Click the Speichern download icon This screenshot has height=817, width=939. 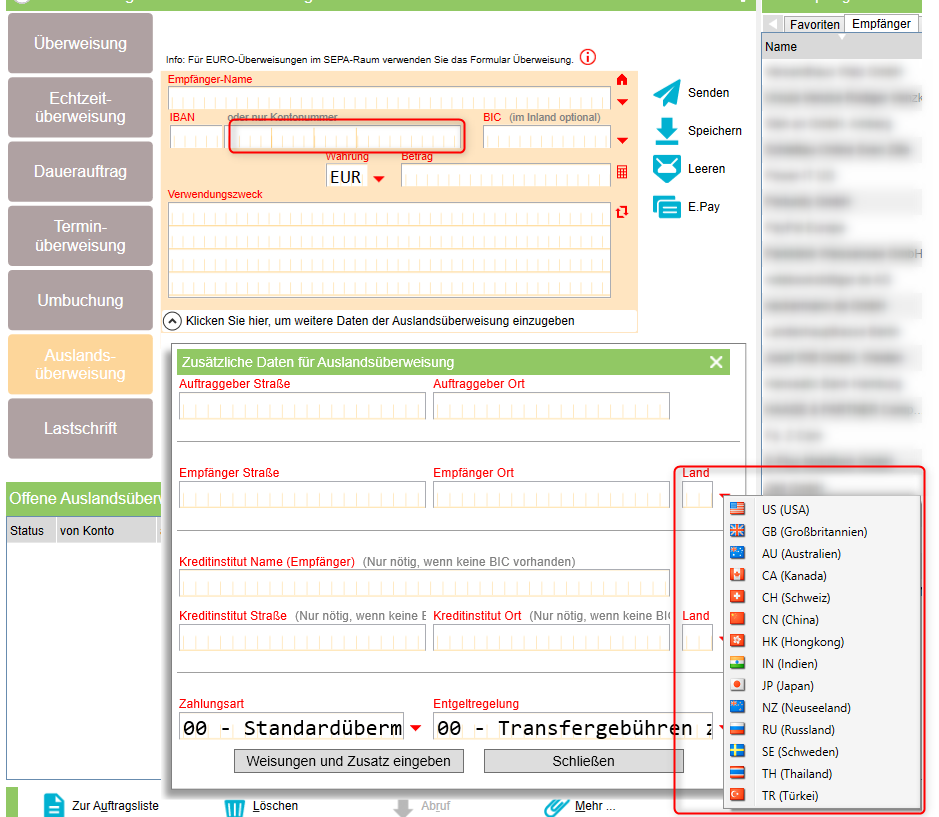pyautogui.click(x=667, y=131)
